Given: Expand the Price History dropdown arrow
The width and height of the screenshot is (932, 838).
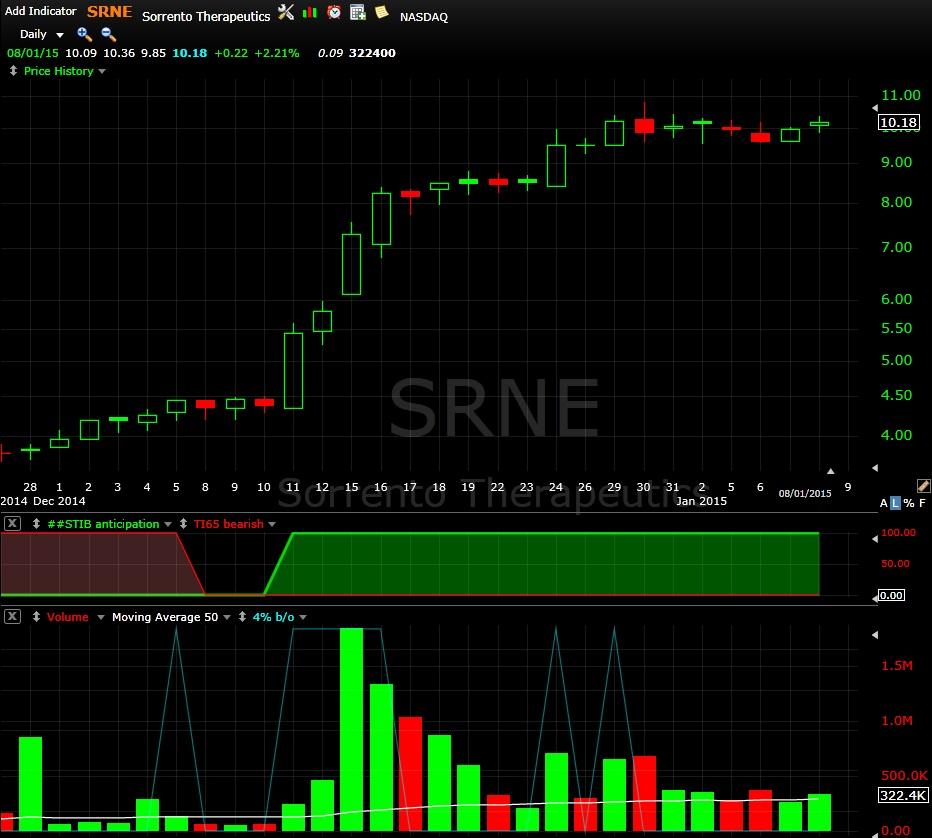Looking at the screenshot, I should pos(102,71).
